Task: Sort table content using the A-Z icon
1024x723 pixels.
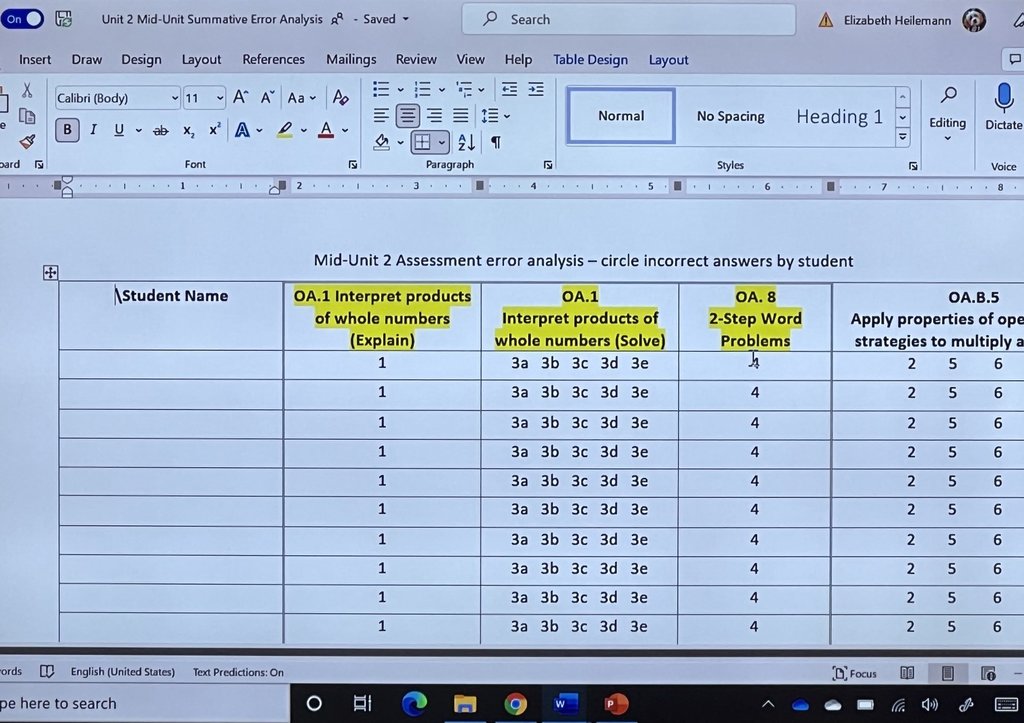Action: 464,143
